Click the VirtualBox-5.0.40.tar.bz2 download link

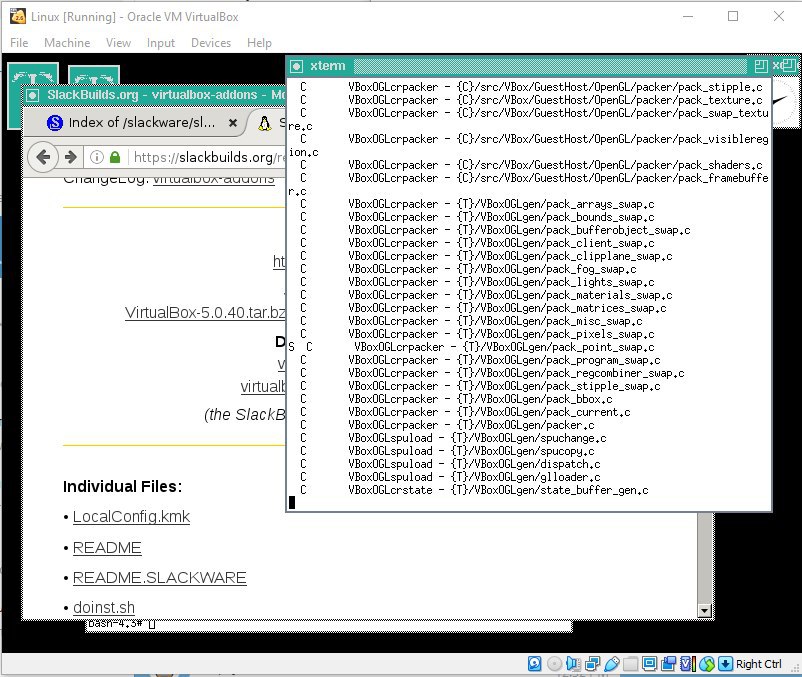205,312
